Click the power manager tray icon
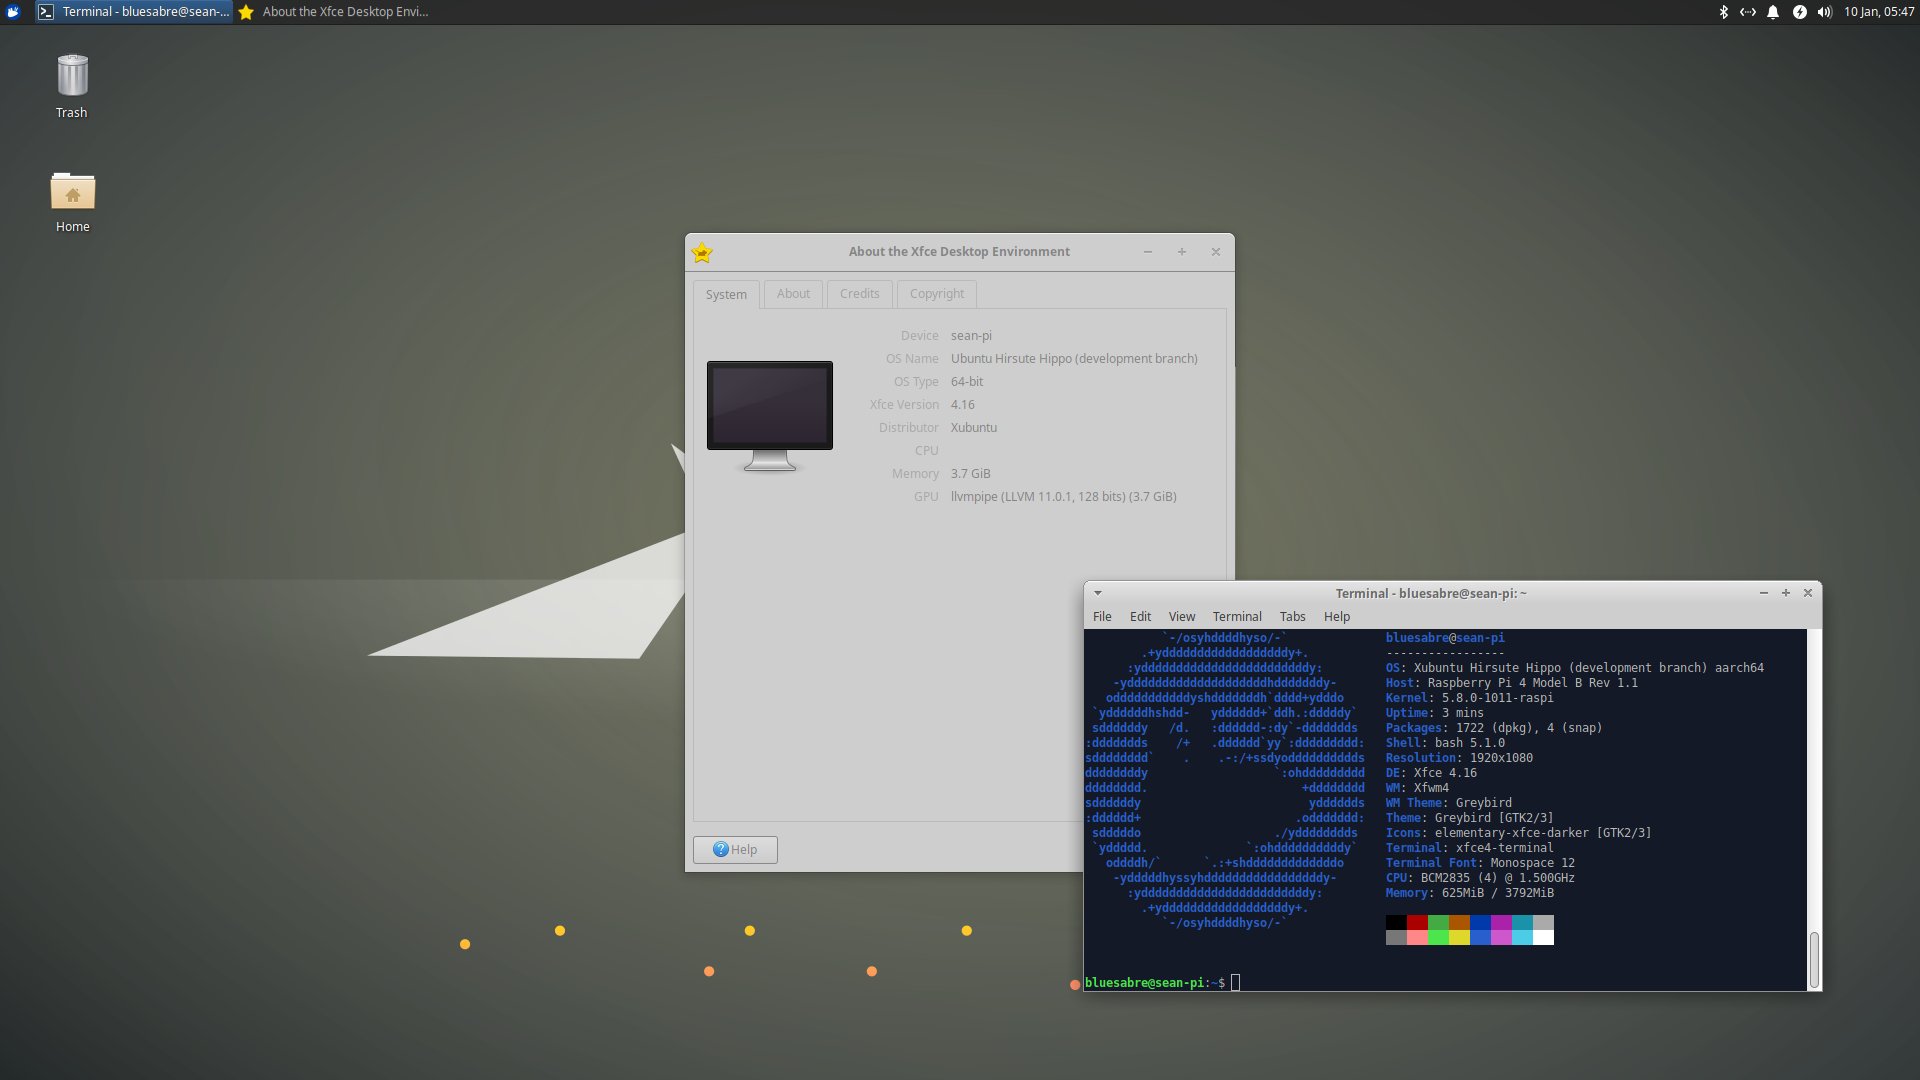This screenshot has height=1080, width=1920. tap(1799, 12)
